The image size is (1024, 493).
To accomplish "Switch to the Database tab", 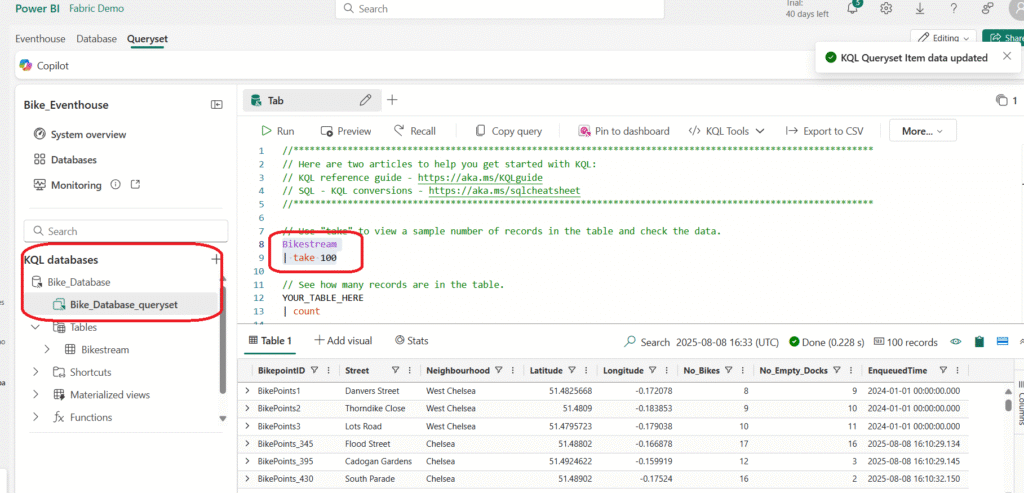I will click(x=97, y=39).
